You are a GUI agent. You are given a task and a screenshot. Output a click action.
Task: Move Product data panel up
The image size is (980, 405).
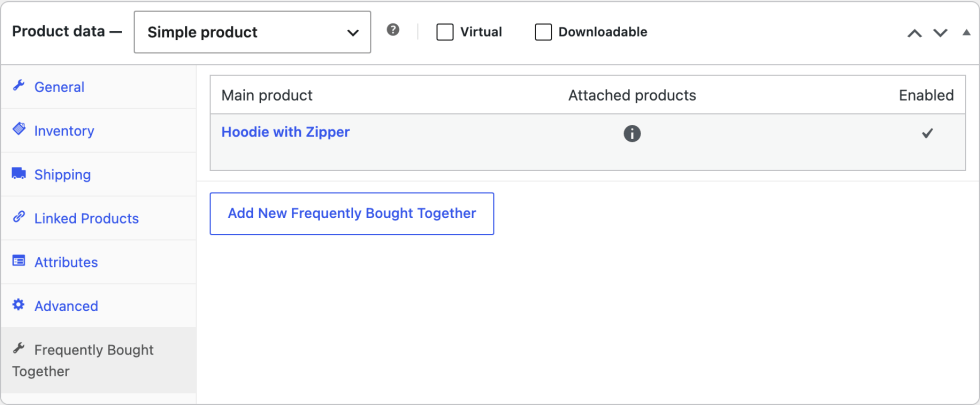[x=914, y=32]
